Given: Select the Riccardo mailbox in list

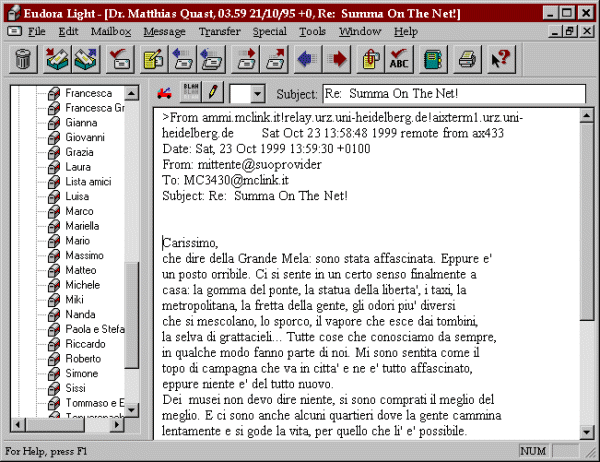Looking at the screenshot, I should [x=85, y=344].
